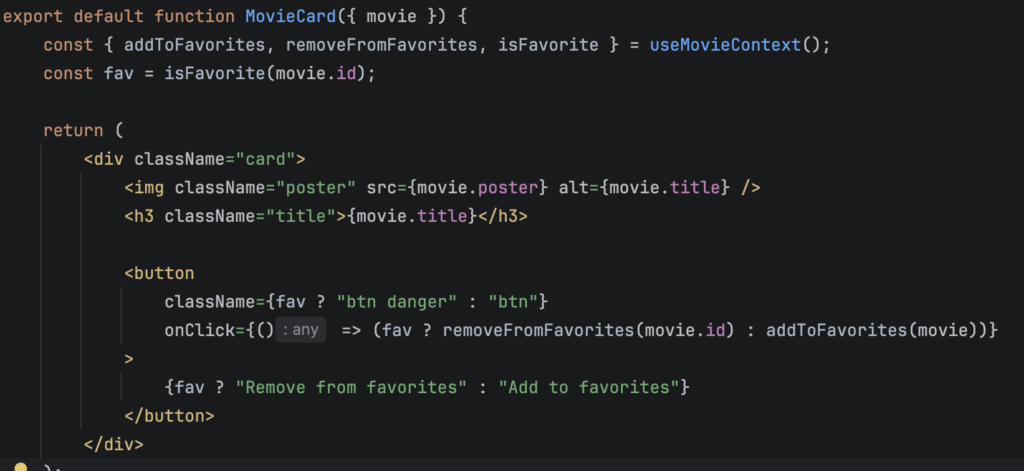Click the return keyword
Viewport: 1024px width, 471px height.
[x=73, y=130]
